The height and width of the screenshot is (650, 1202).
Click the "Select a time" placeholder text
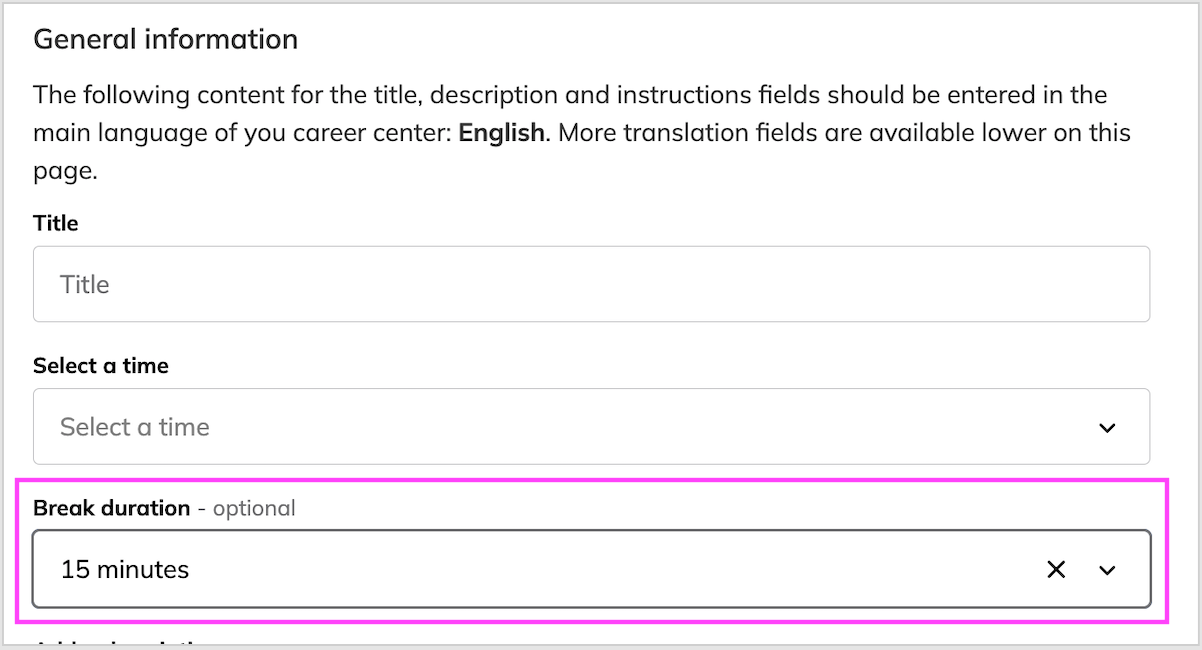(135, 427)
